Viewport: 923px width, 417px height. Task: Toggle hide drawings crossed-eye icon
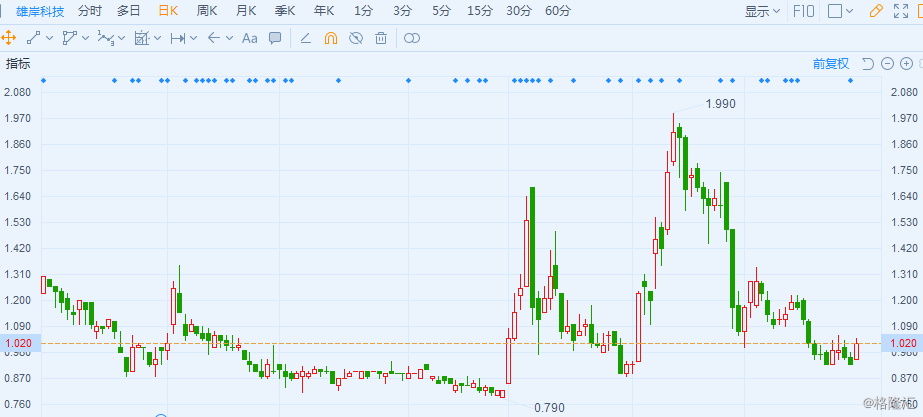point(355,38)
